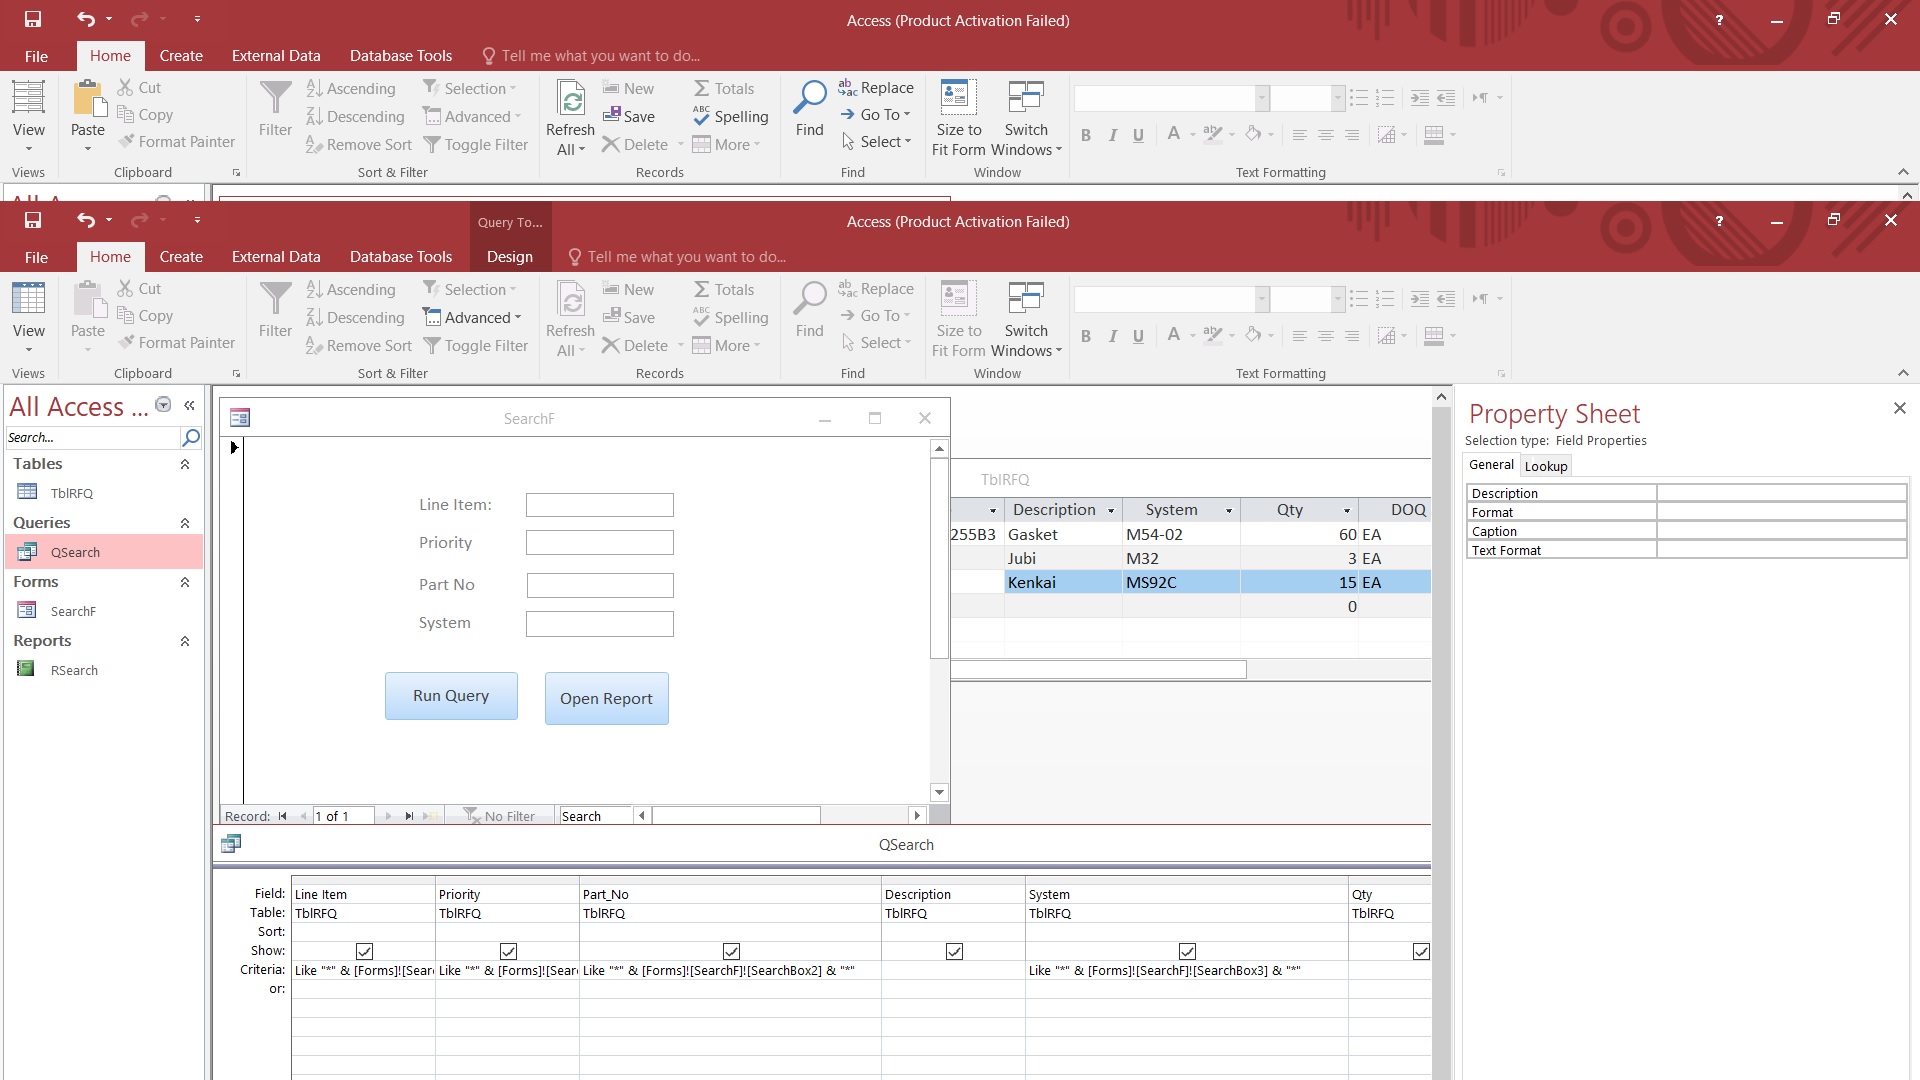
Task: Click View icon in lower ribbon
Action: (28, 298)
